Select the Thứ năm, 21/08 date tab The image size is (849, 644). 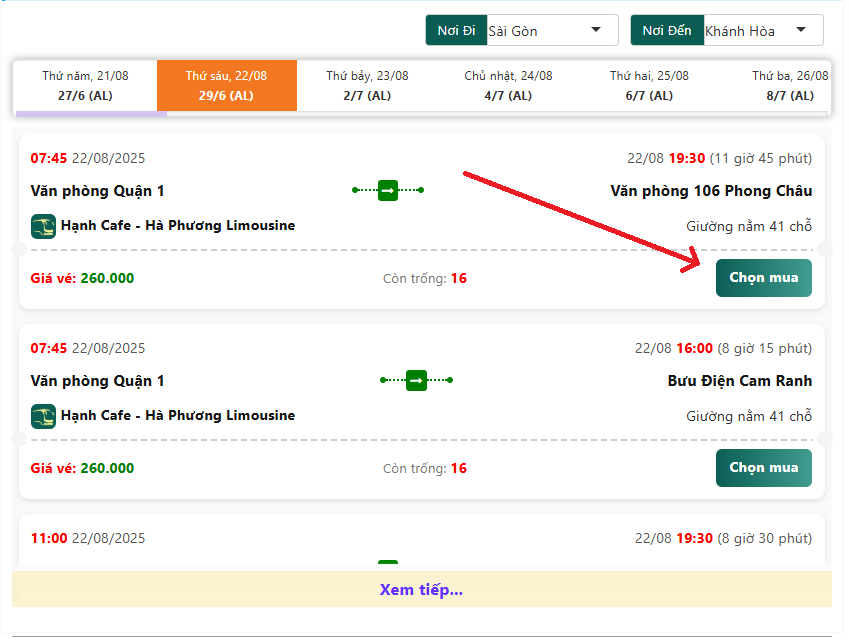point(86,86)
